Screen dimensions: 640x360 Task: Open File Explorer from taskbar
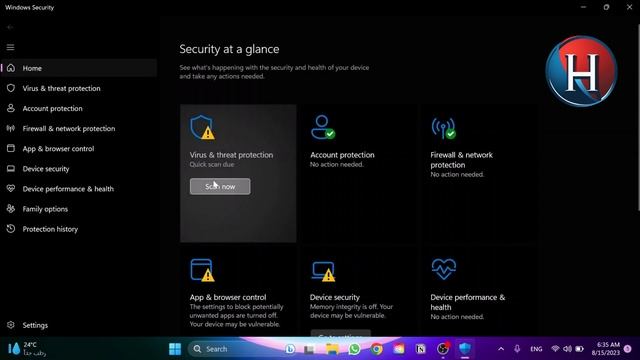(x=332, y=349)
